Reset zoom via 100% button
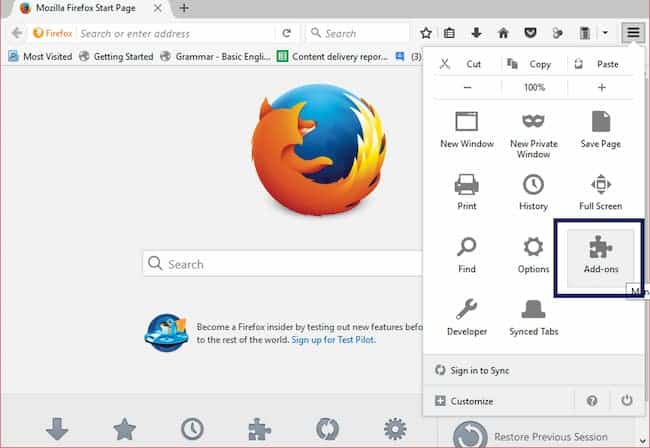 click(x=534, y=87)
